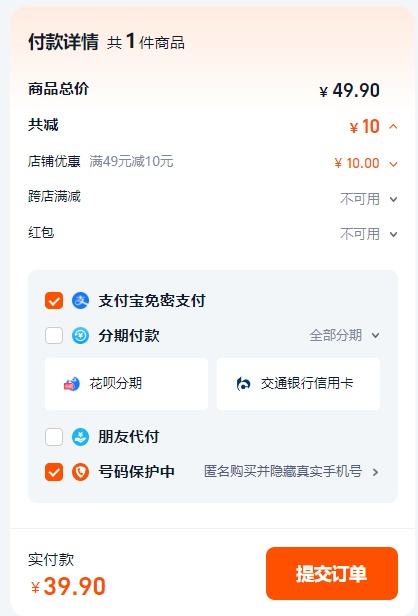418x616 pixels.
Task: Toggle the 号码保护中 checkbox
Action: click(54, 472)
